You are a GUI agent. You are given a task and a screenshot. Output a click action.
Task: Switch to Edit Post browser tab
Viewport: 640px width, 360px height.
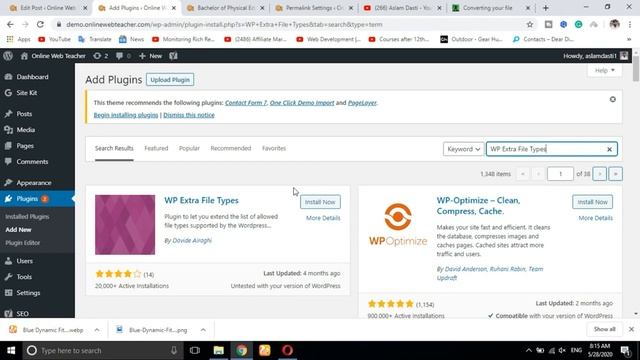pos(48,8)
